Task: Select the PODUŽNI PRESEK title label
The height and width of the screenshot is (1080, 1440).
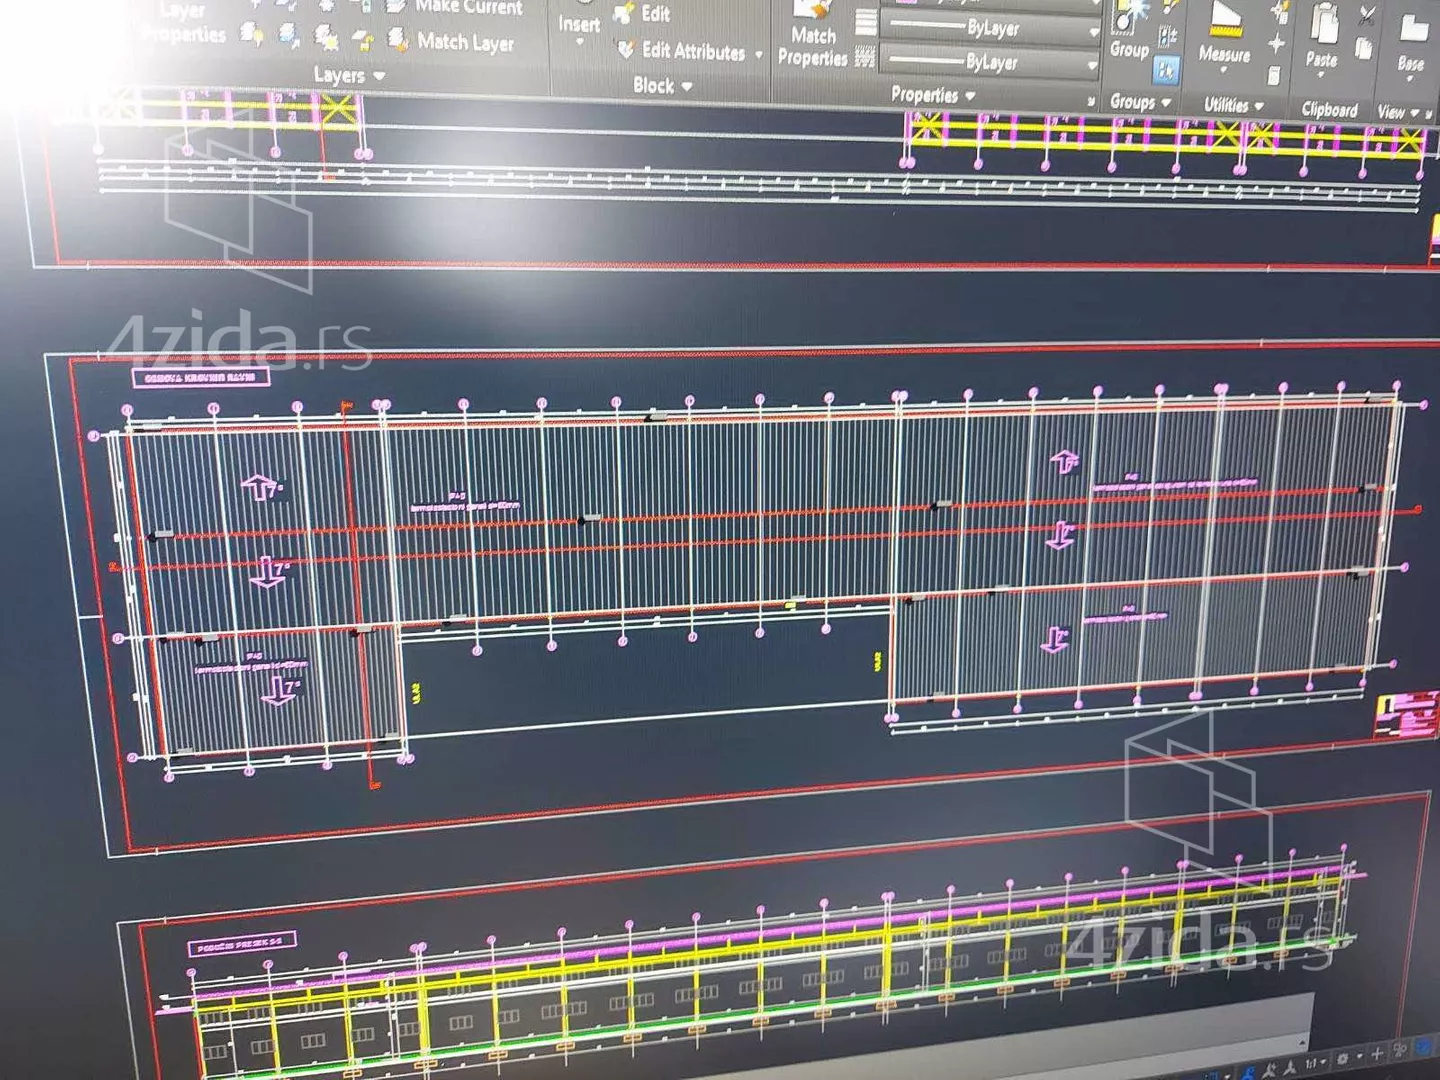Action: (241, 945)
